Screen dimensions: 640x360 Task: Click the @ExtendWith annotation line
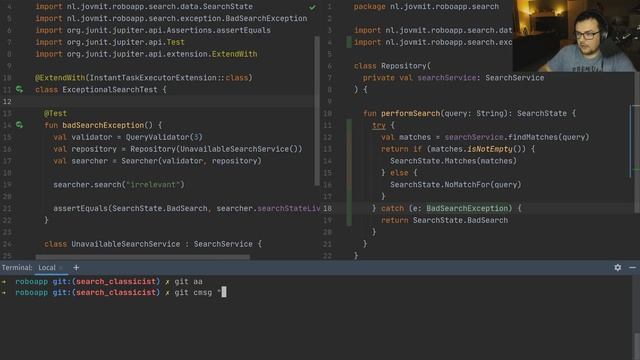click(144, 78)
